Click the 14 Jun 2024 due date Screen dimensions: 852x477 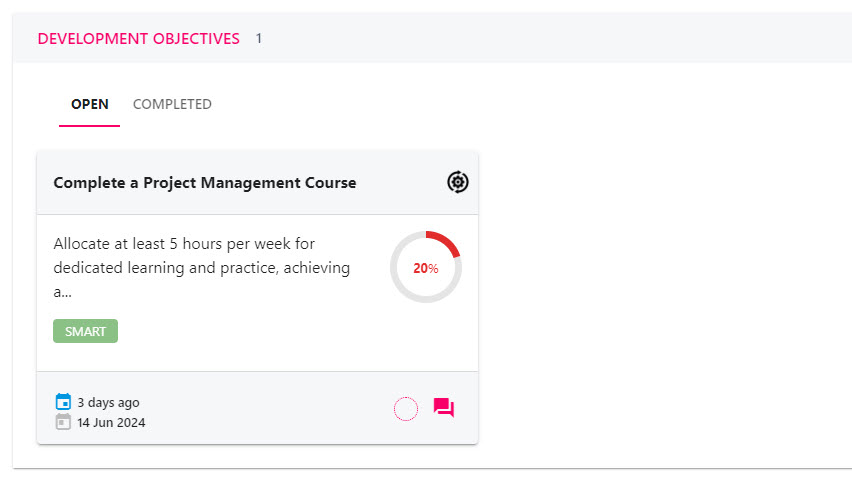(111, 422)
